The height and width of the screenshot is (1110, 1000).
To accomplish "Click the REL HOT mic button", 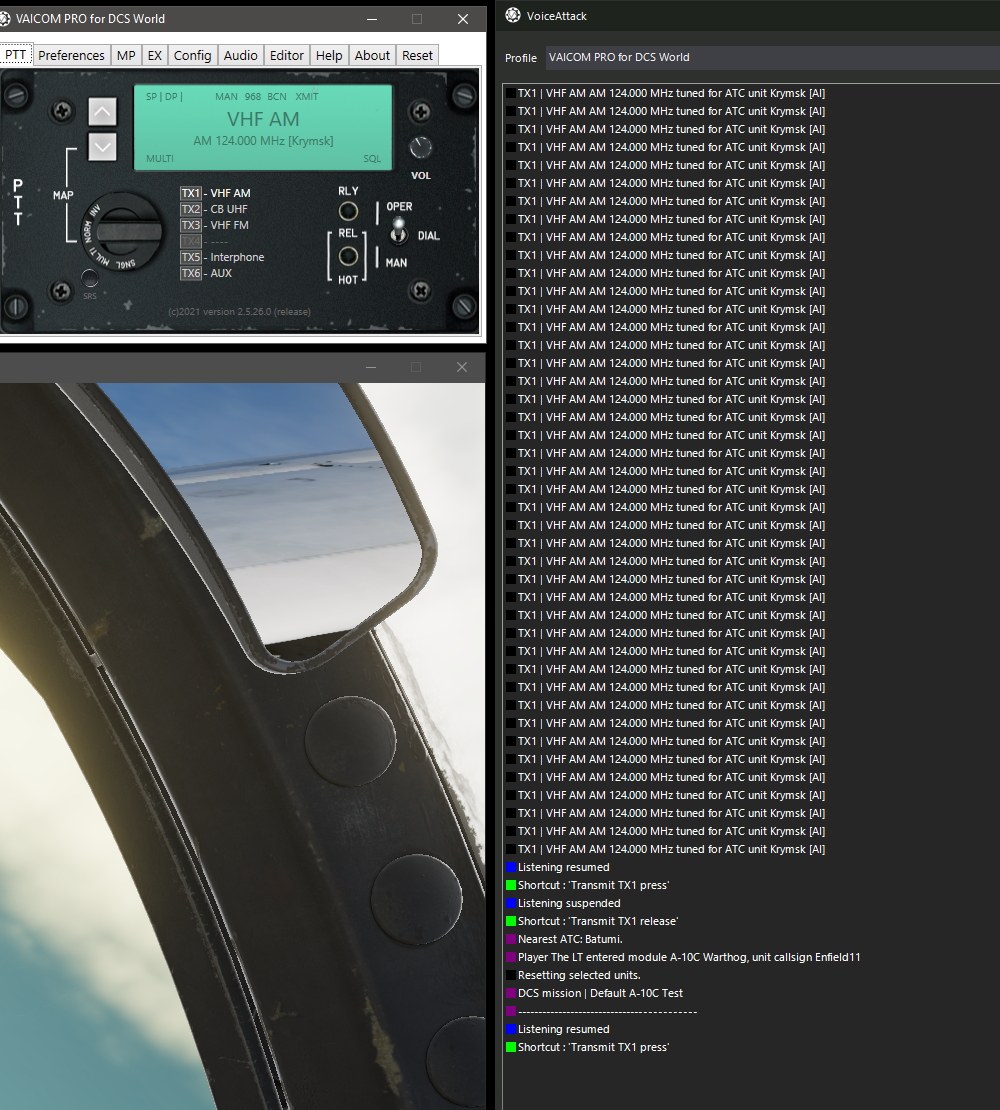I will pos(347,256).
